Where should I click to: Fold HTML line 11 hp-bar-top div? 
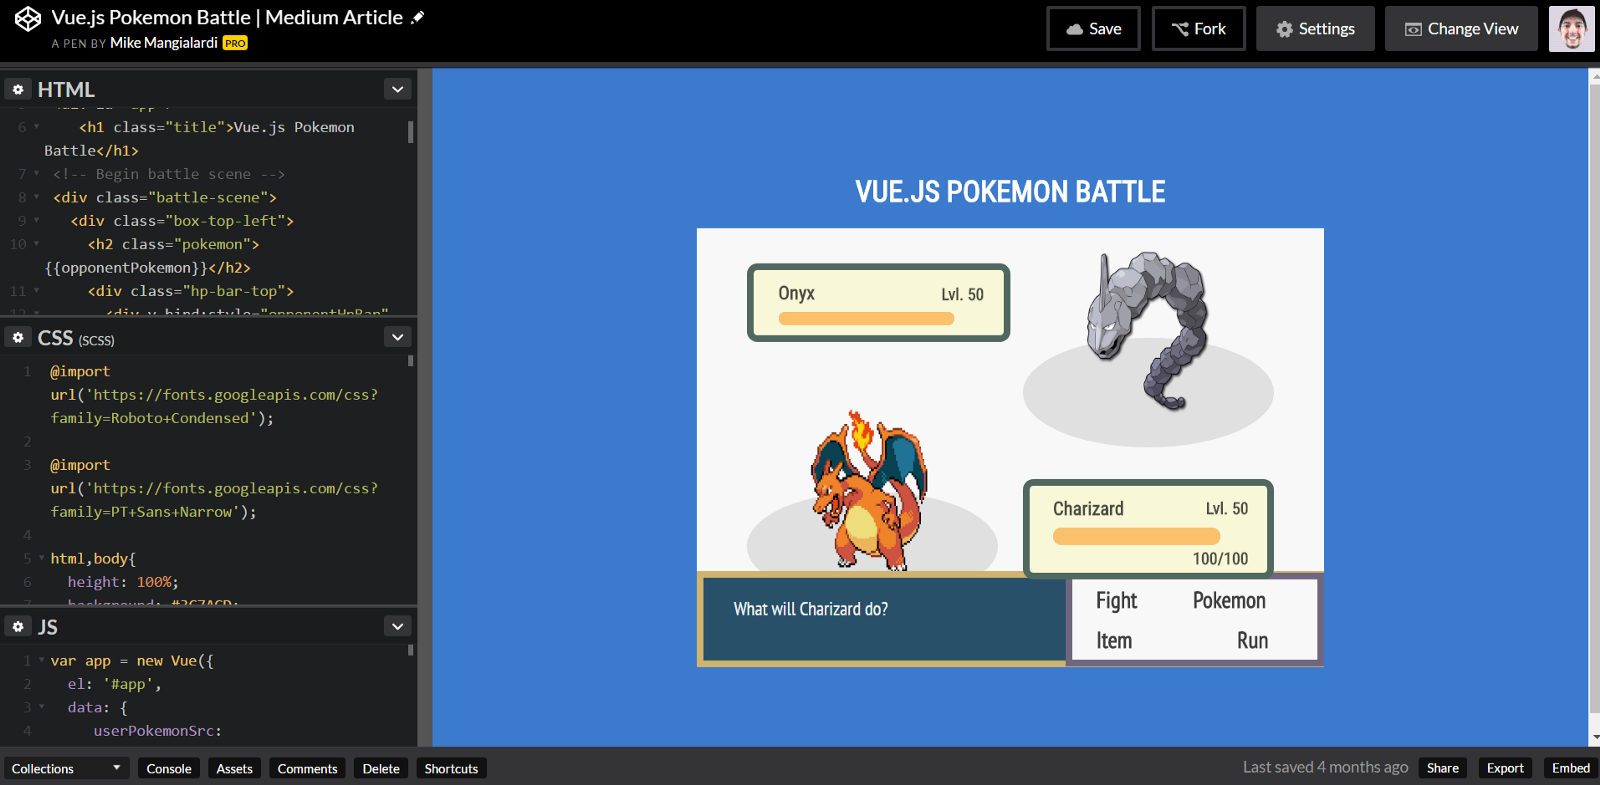click(x=37, y=291)
